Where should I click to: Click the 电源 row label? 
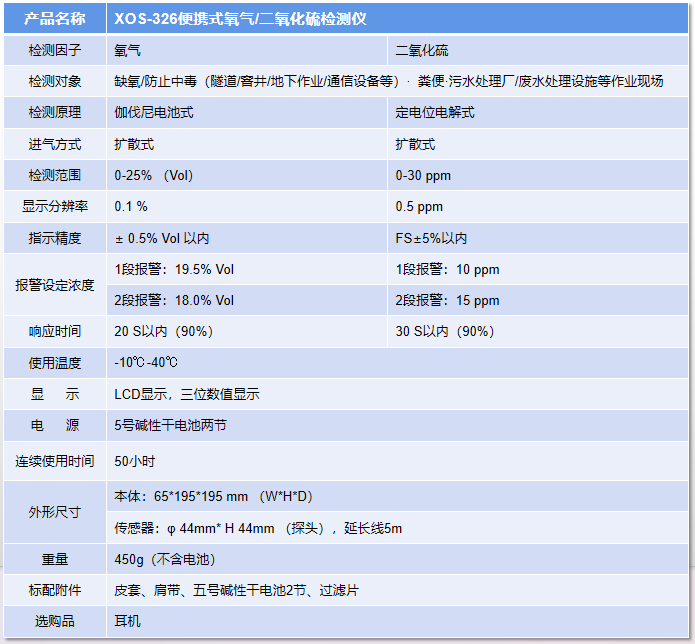(55, 425)
